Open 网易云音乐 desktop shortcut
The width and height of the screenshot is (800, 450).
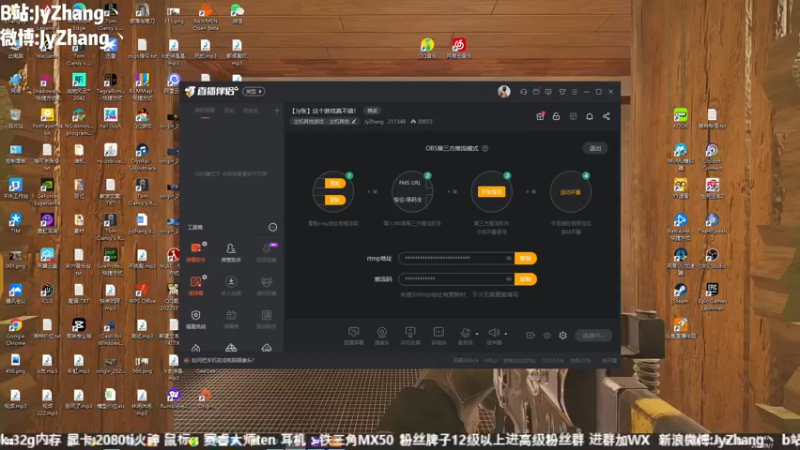[458, 48]
